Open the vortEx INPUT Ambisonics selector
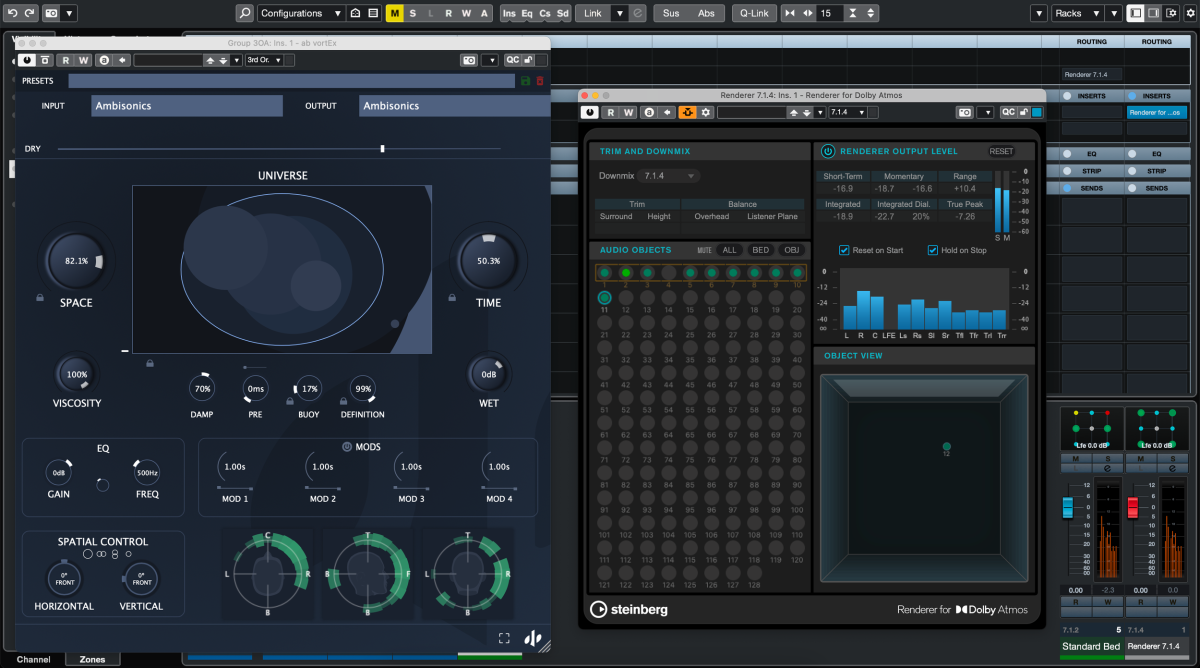The width and height of the screenshot is (1200, 668). pyautogui.click(x=188, y=106)
